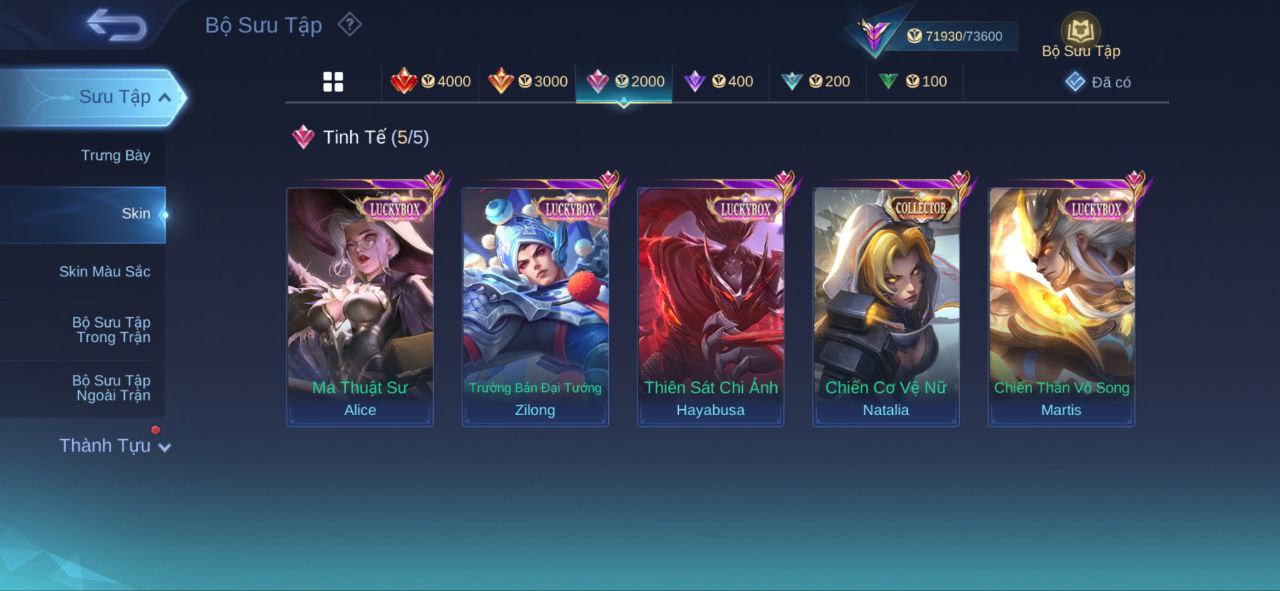Switch to the 2000-point tier tab
The height and width of the screenshot is (591, 1280).
(x=625, y=82)
